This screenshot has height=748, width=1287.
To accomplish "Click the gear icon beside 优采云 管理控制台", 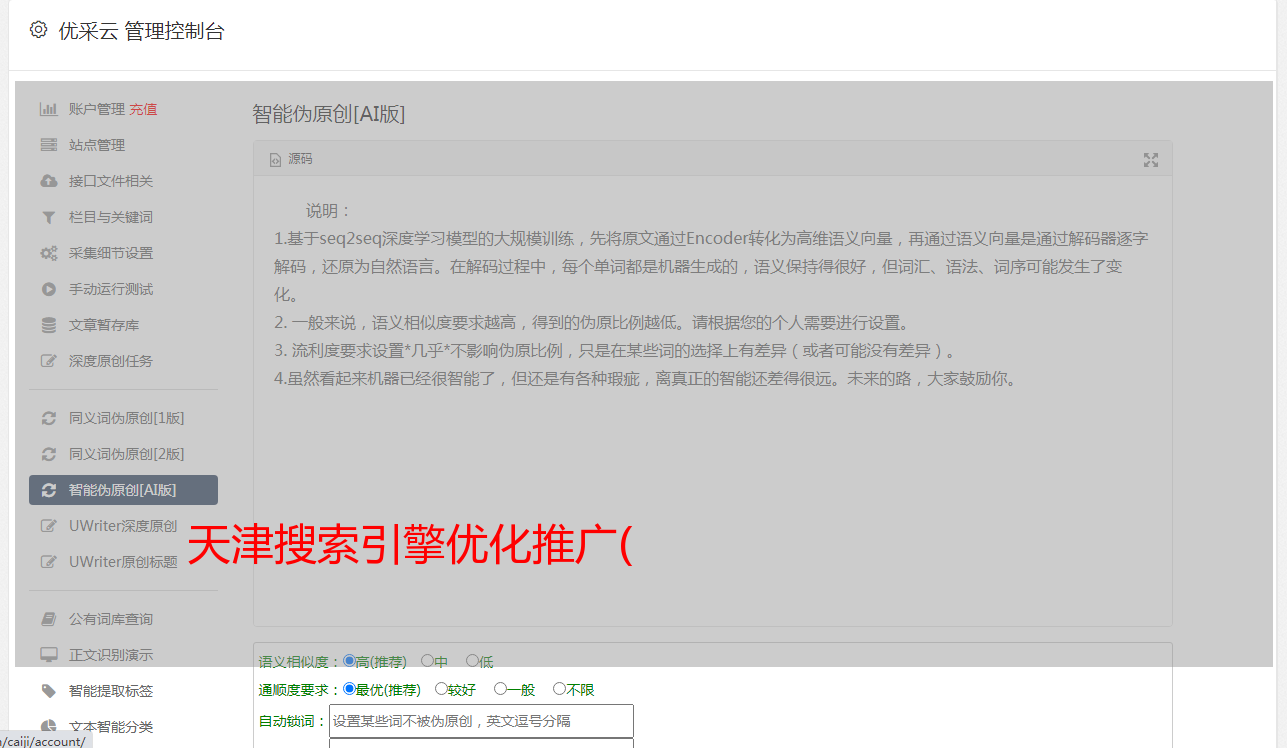I will tap(38, 30).
